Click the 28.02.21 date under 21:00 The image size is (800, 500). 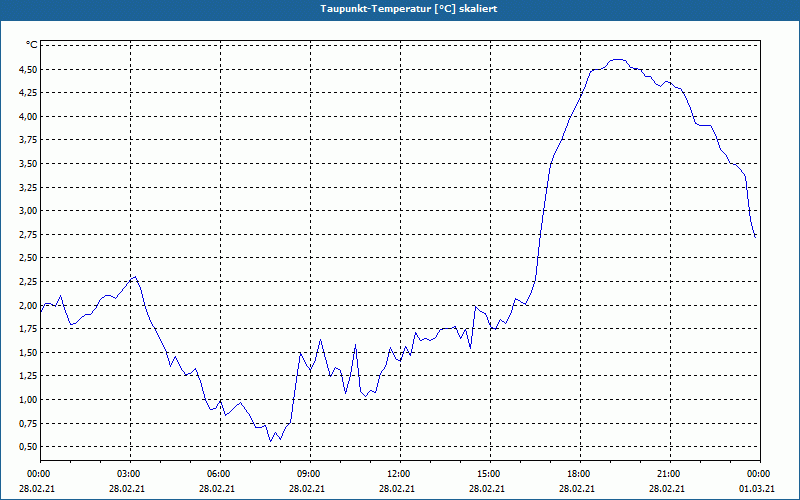pos(667,489)
